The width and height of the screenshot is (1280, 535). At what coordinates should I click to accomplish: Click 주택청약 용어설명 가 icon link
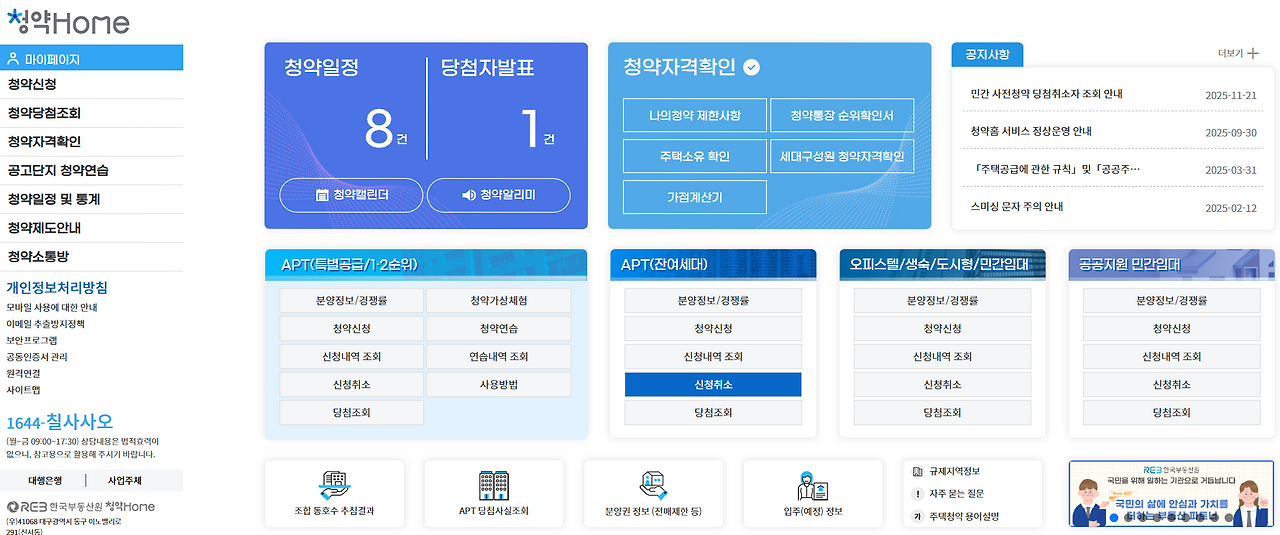point(955,517)
